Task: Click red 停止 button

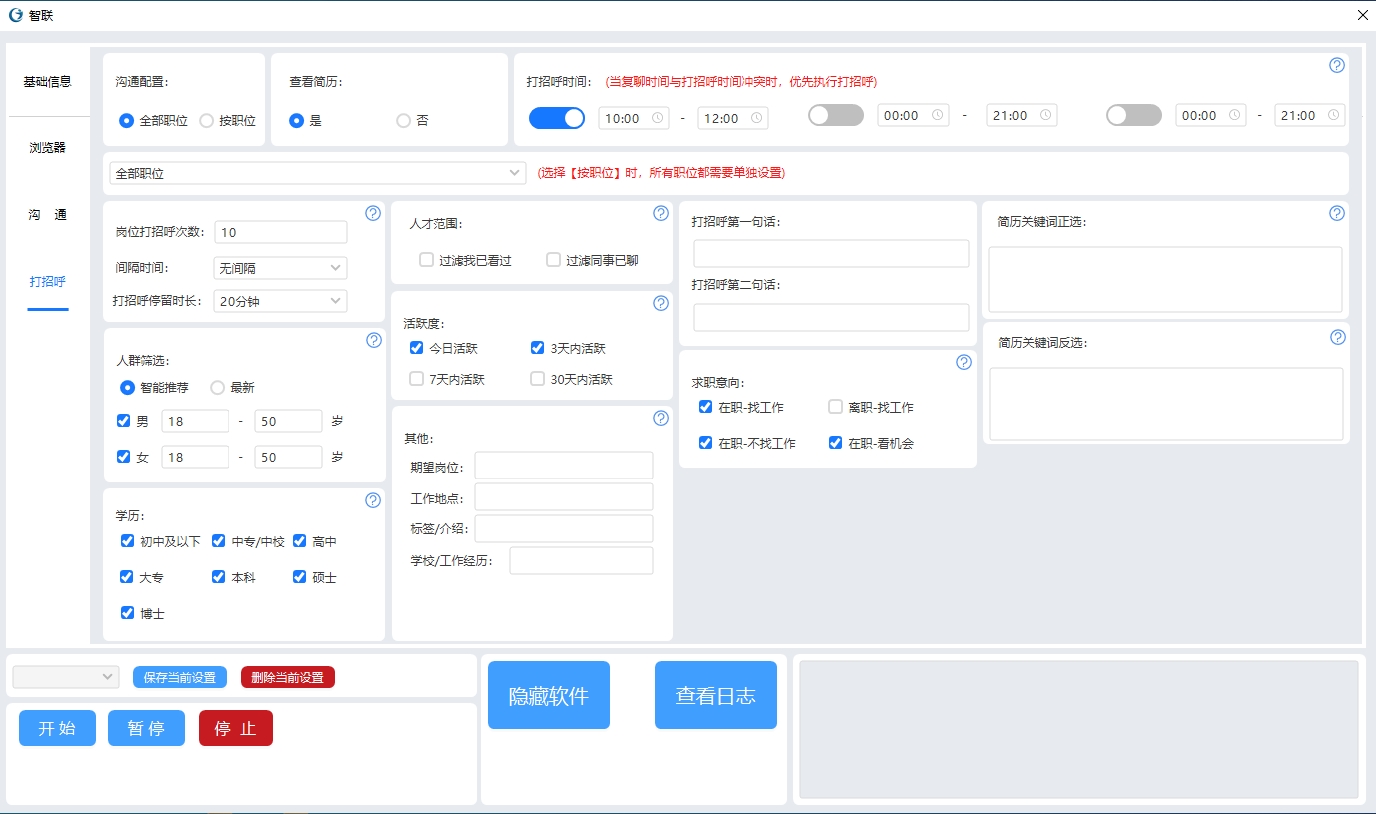Action: (236, 728)
